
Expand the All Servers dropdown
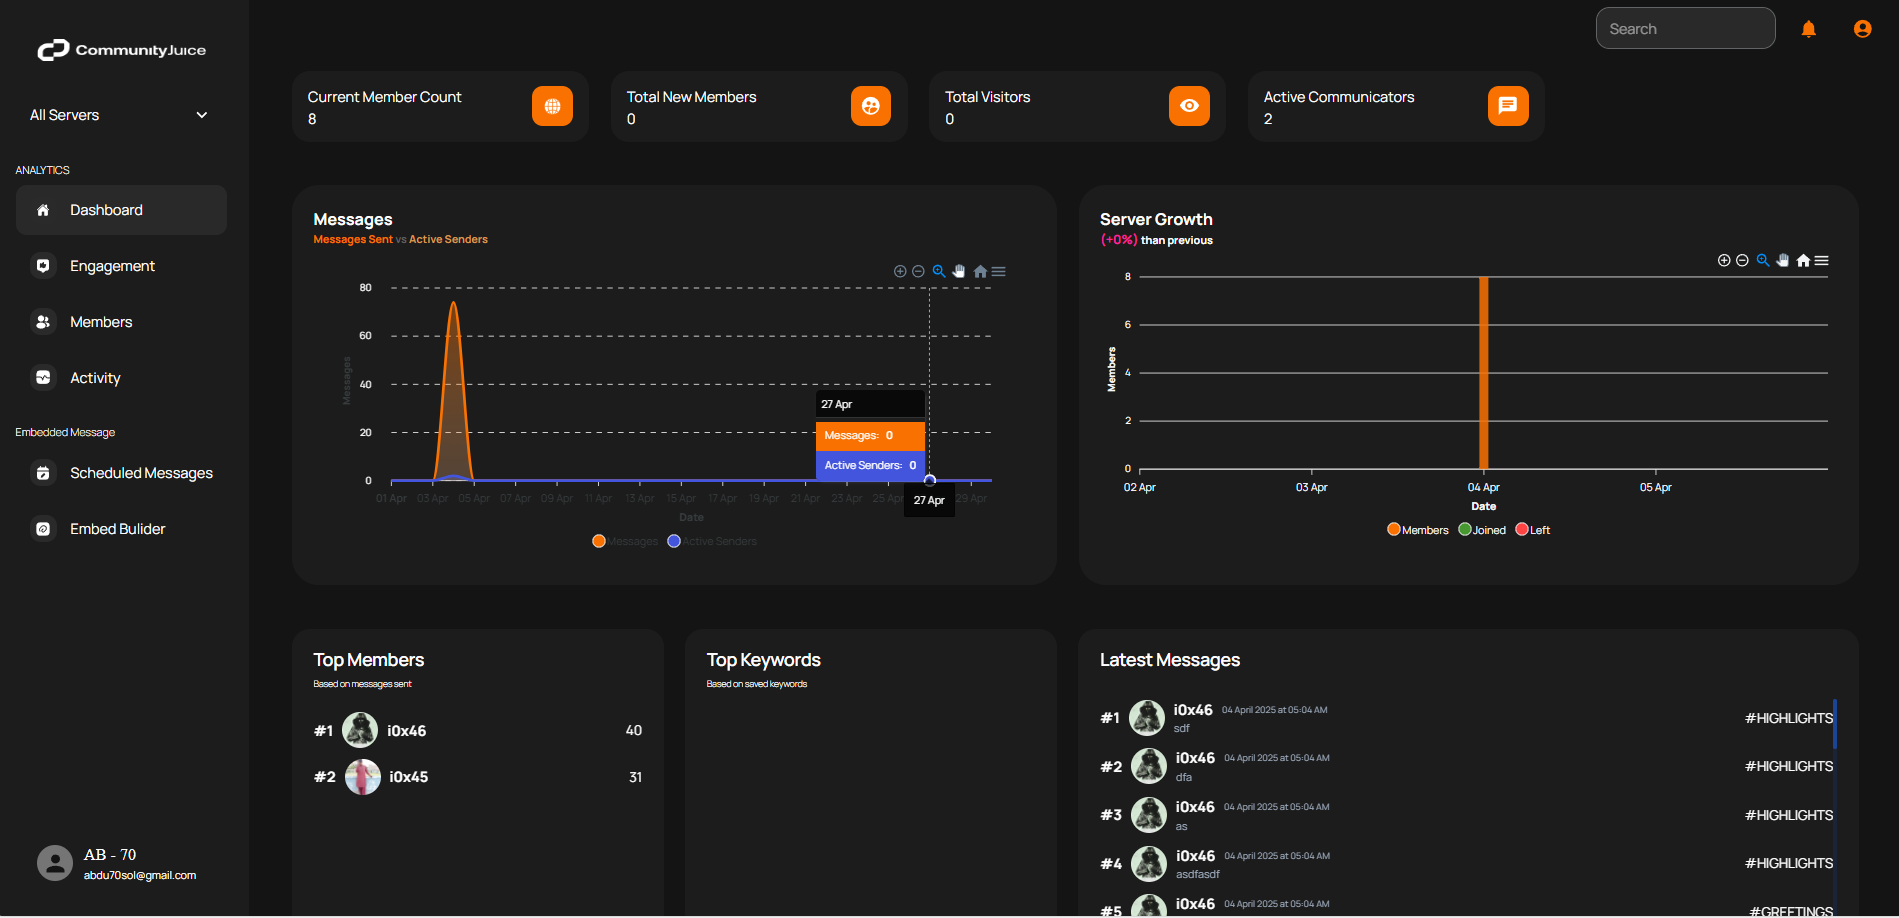pyautogui.click(x=120, y=115)
